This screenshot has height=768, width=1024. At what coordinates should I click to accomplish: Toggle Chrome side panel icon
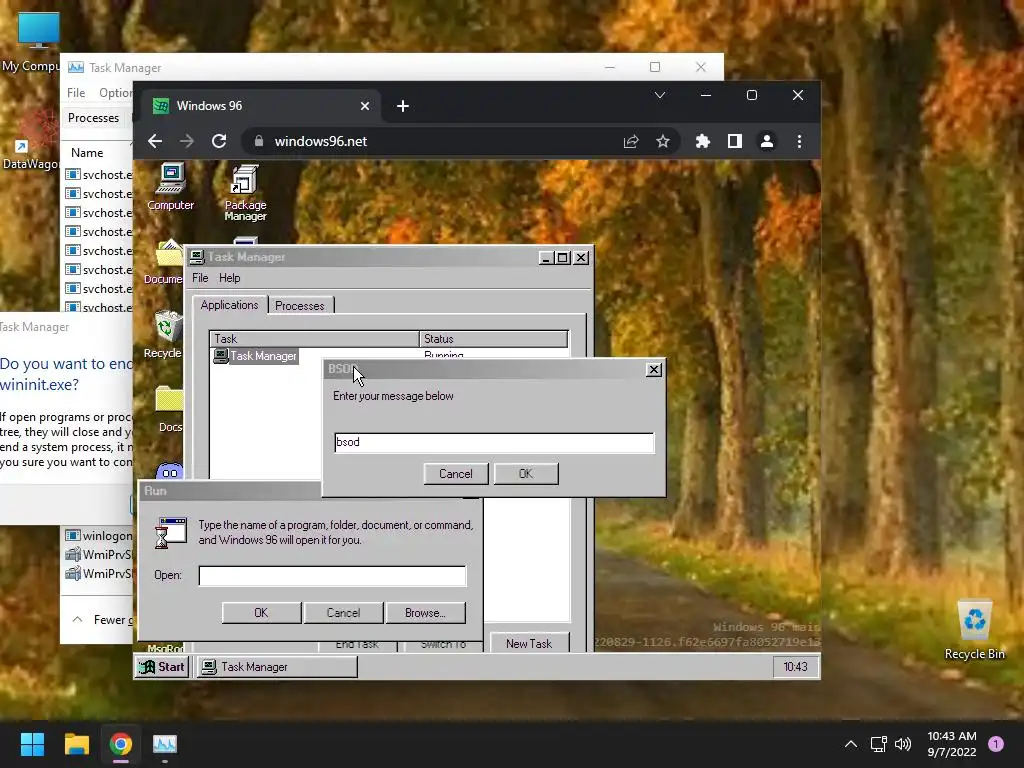(x=735, y=141)
